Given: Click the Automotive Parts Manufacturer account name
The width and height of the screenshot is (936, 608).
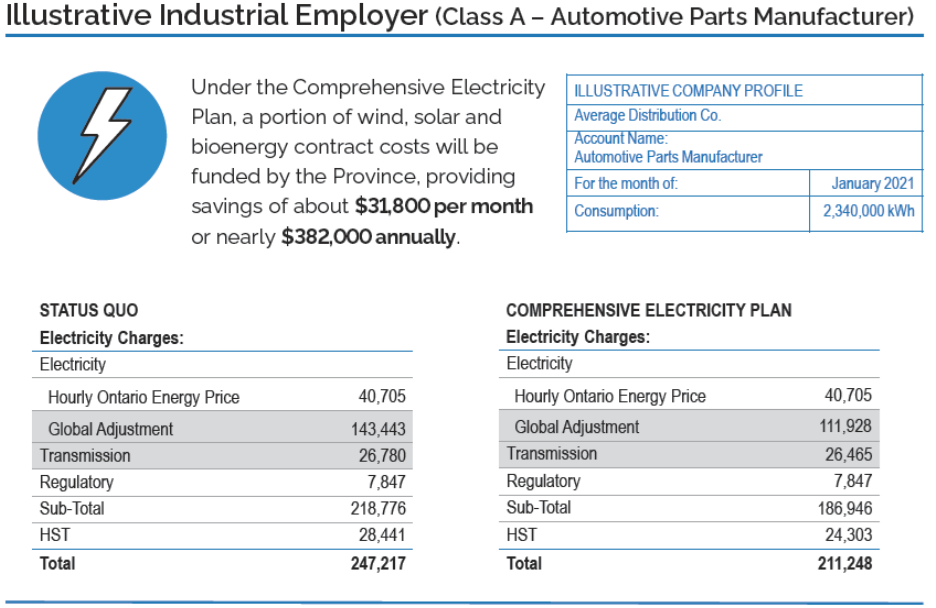Looking at the screenshot, I should point(668,157).
